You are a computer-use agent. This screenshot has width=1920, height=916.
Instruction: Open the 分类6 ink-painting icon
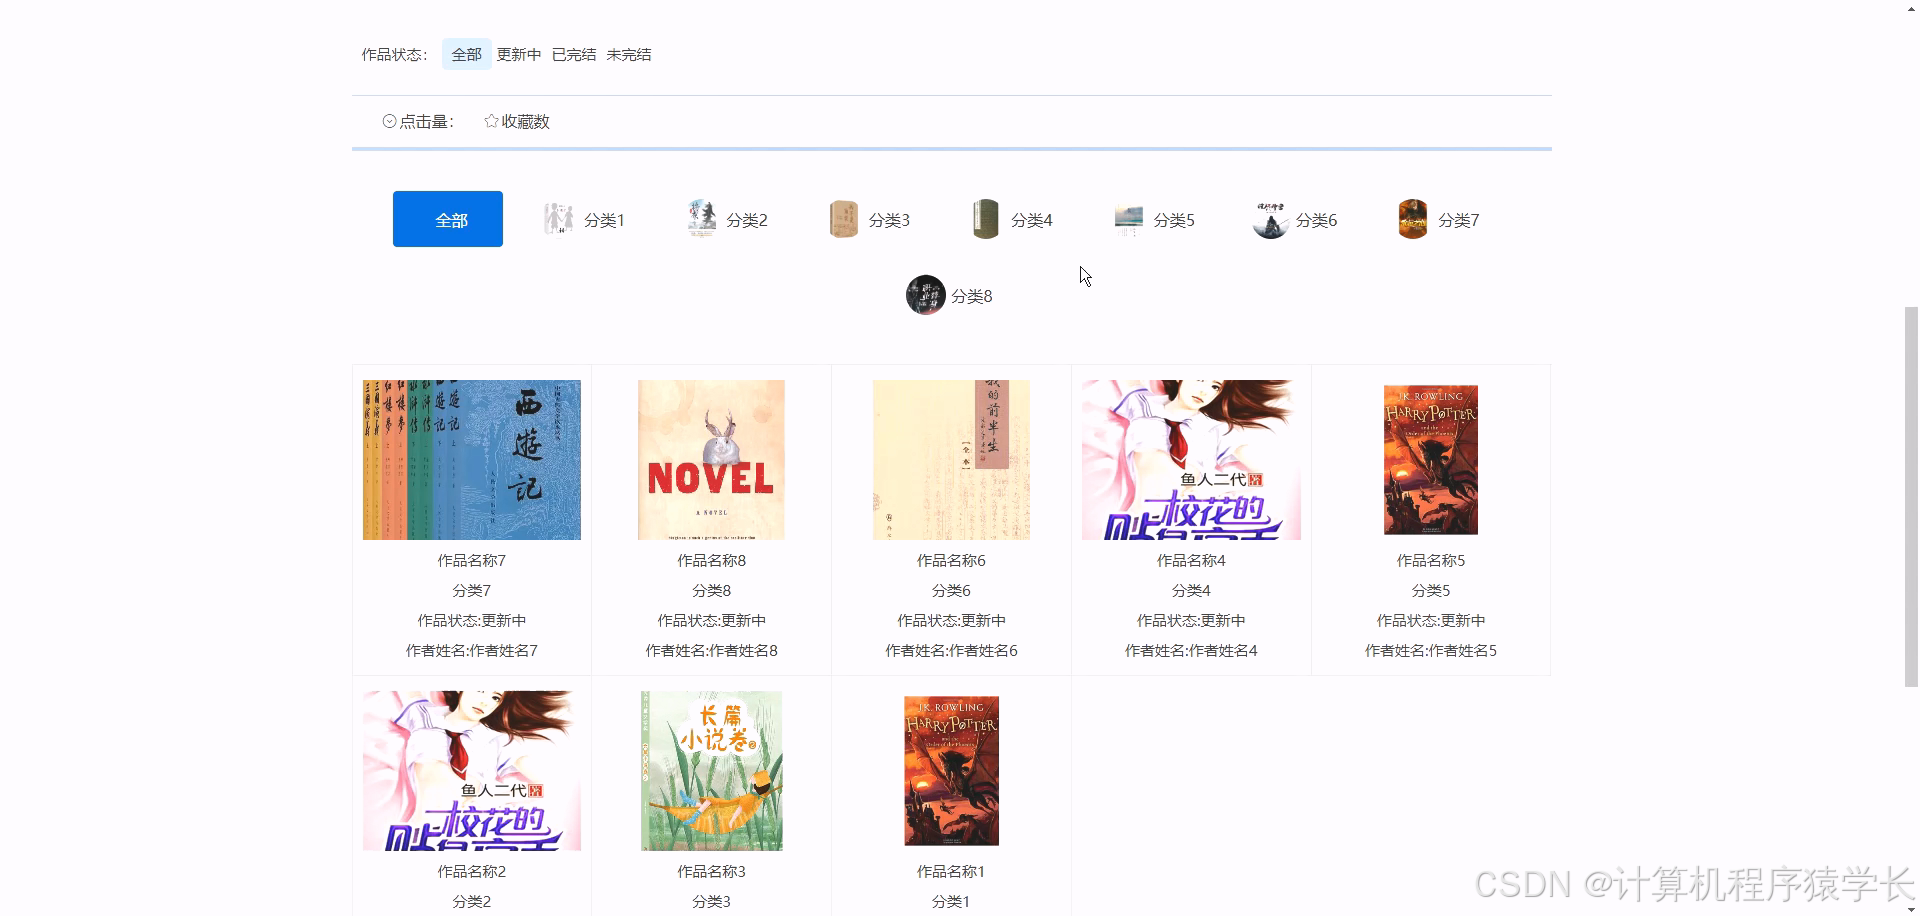pos(1270,218)
